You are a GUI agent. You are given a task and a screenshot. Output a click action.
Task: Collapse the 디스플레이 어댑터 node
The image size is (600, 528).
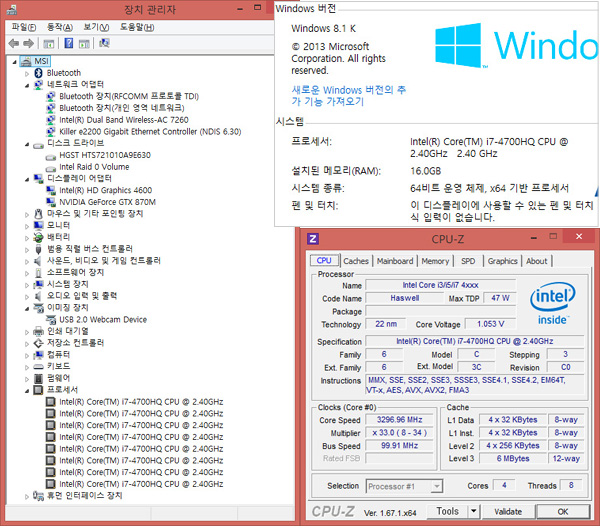pyautogui.click(x=27, y=179)
